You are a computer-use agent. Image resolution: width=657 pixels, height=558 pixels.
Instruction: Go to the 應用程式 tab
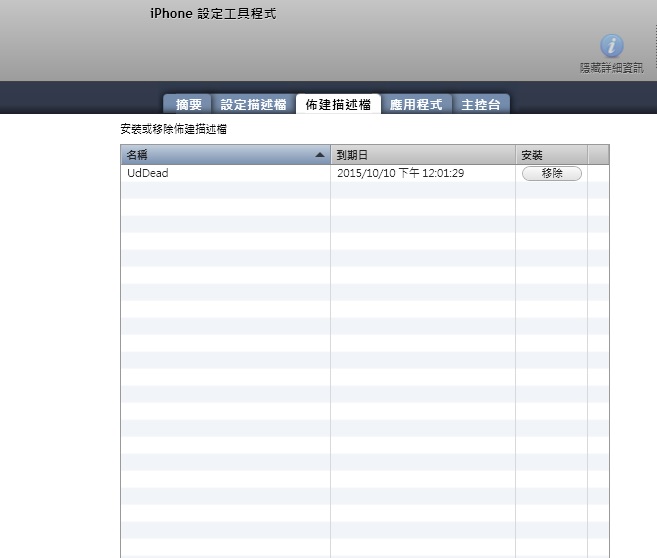point(416,104)
